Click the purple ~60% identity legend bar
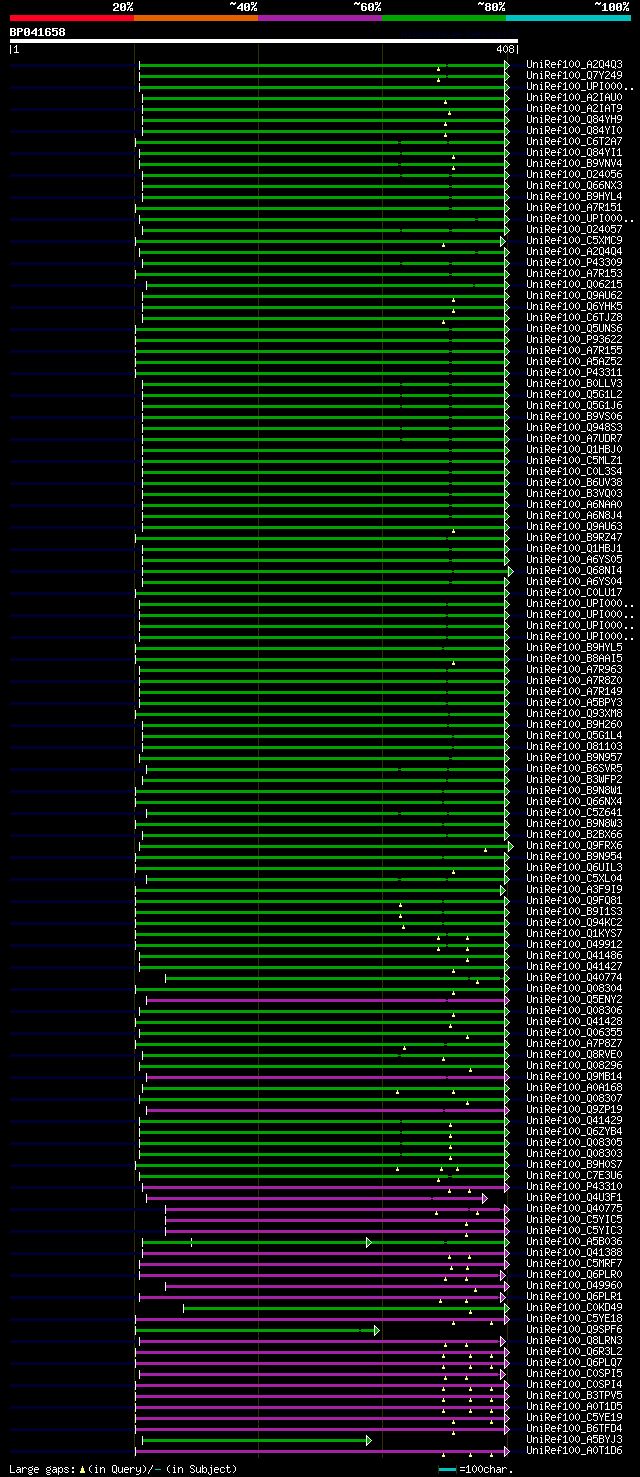 pyautogui.click(x=319, y=18)
